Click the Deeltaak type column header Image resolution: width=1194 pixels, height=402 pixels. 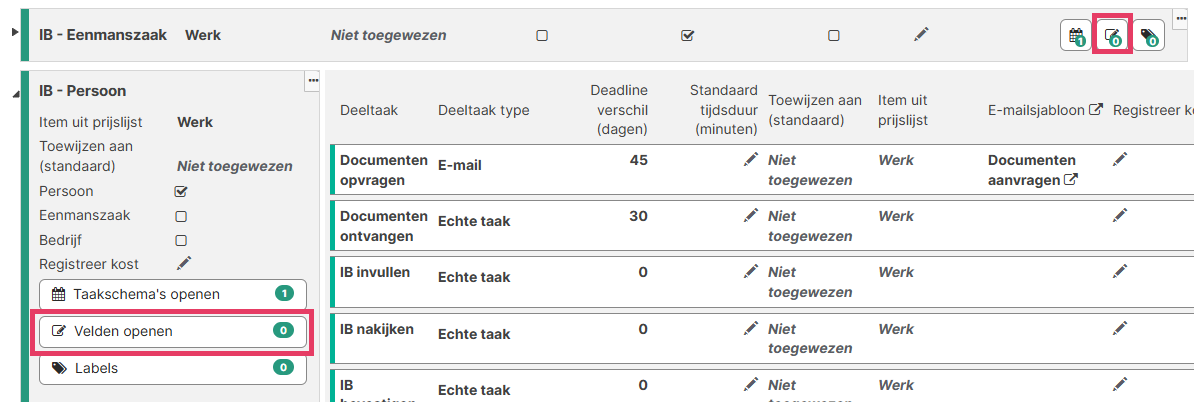(x=483, y=110)
